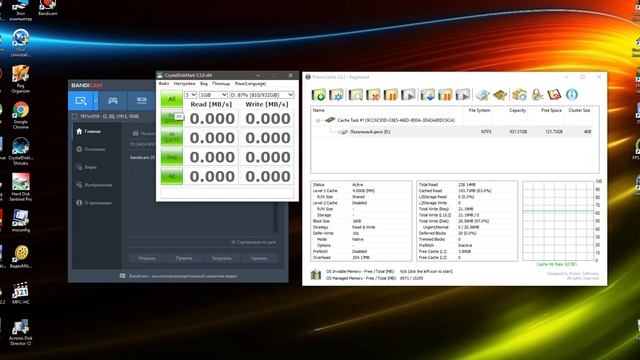Open msconfig desktop shortcut
Screen dimensions: 640x360
pos(20,221)
